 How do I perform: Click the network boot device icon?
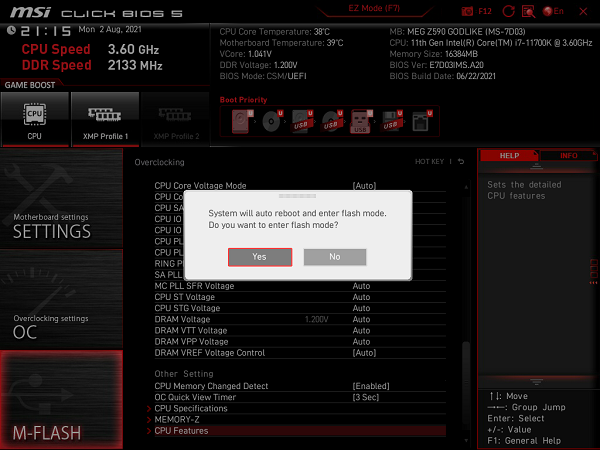click(x=421, y=121)
